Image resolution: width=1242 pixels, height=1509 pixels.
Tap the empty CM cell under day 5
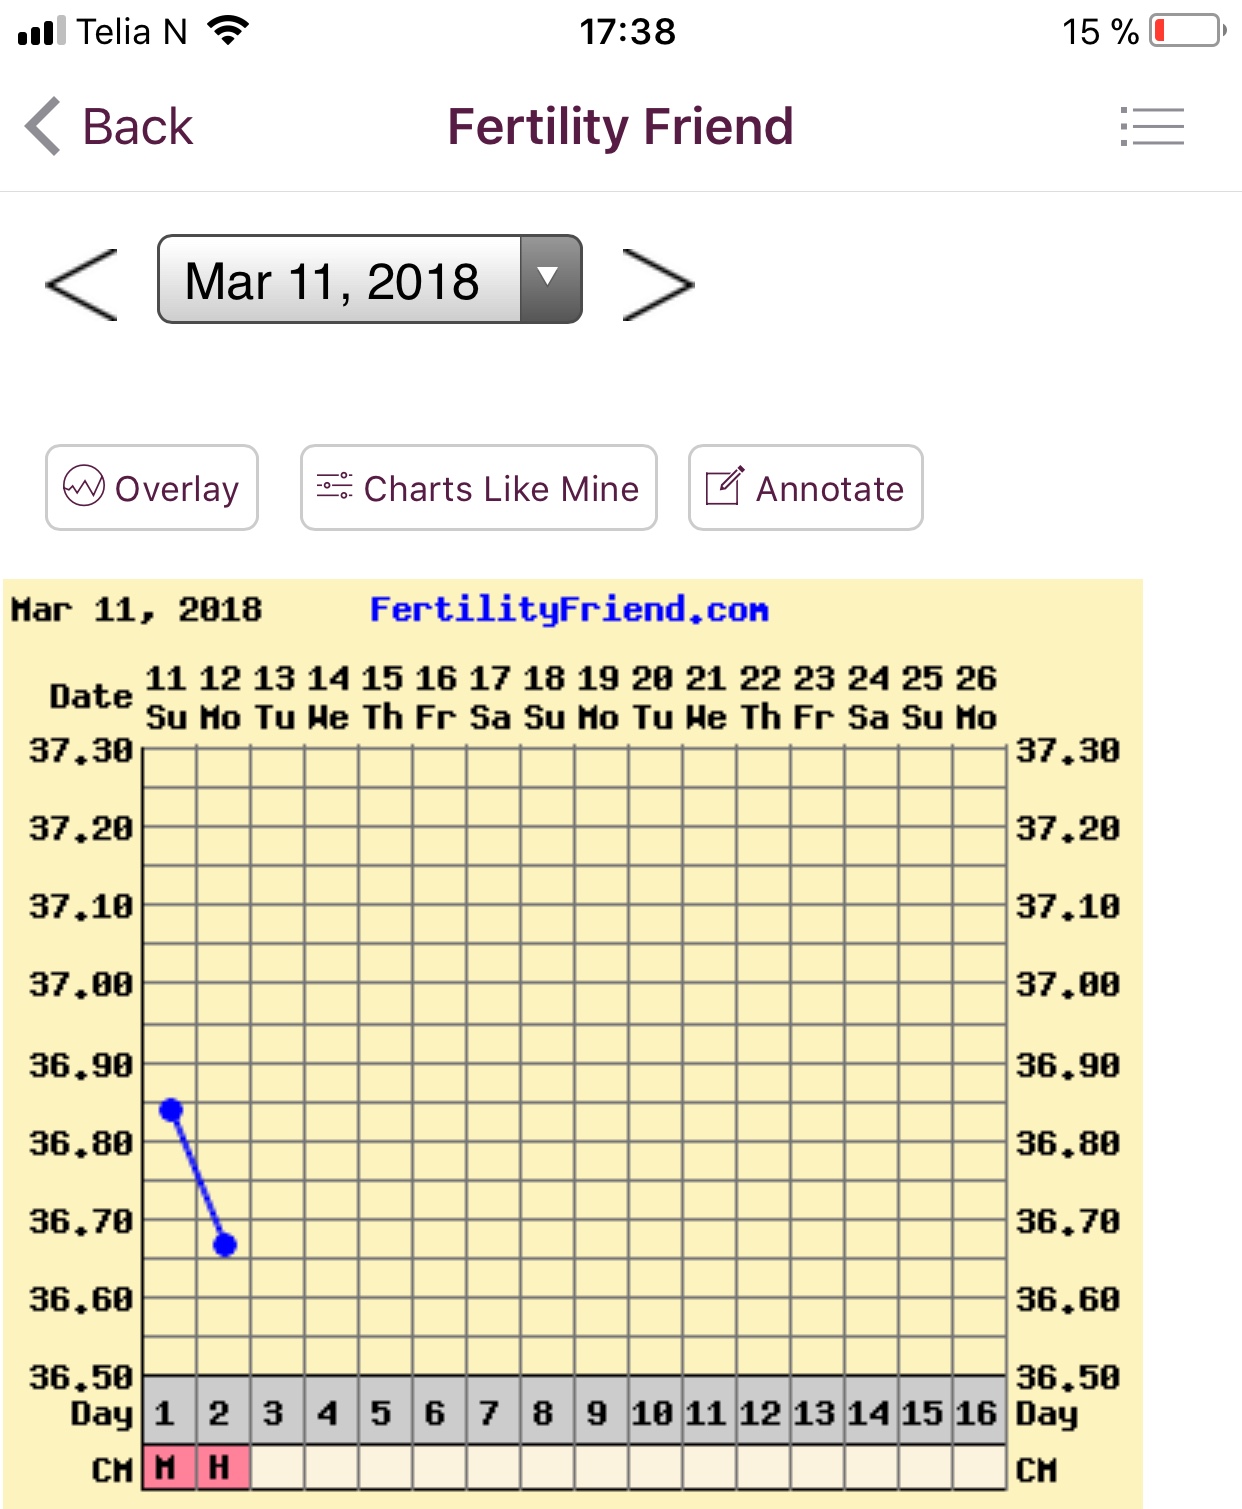(x=384, y=1468)
